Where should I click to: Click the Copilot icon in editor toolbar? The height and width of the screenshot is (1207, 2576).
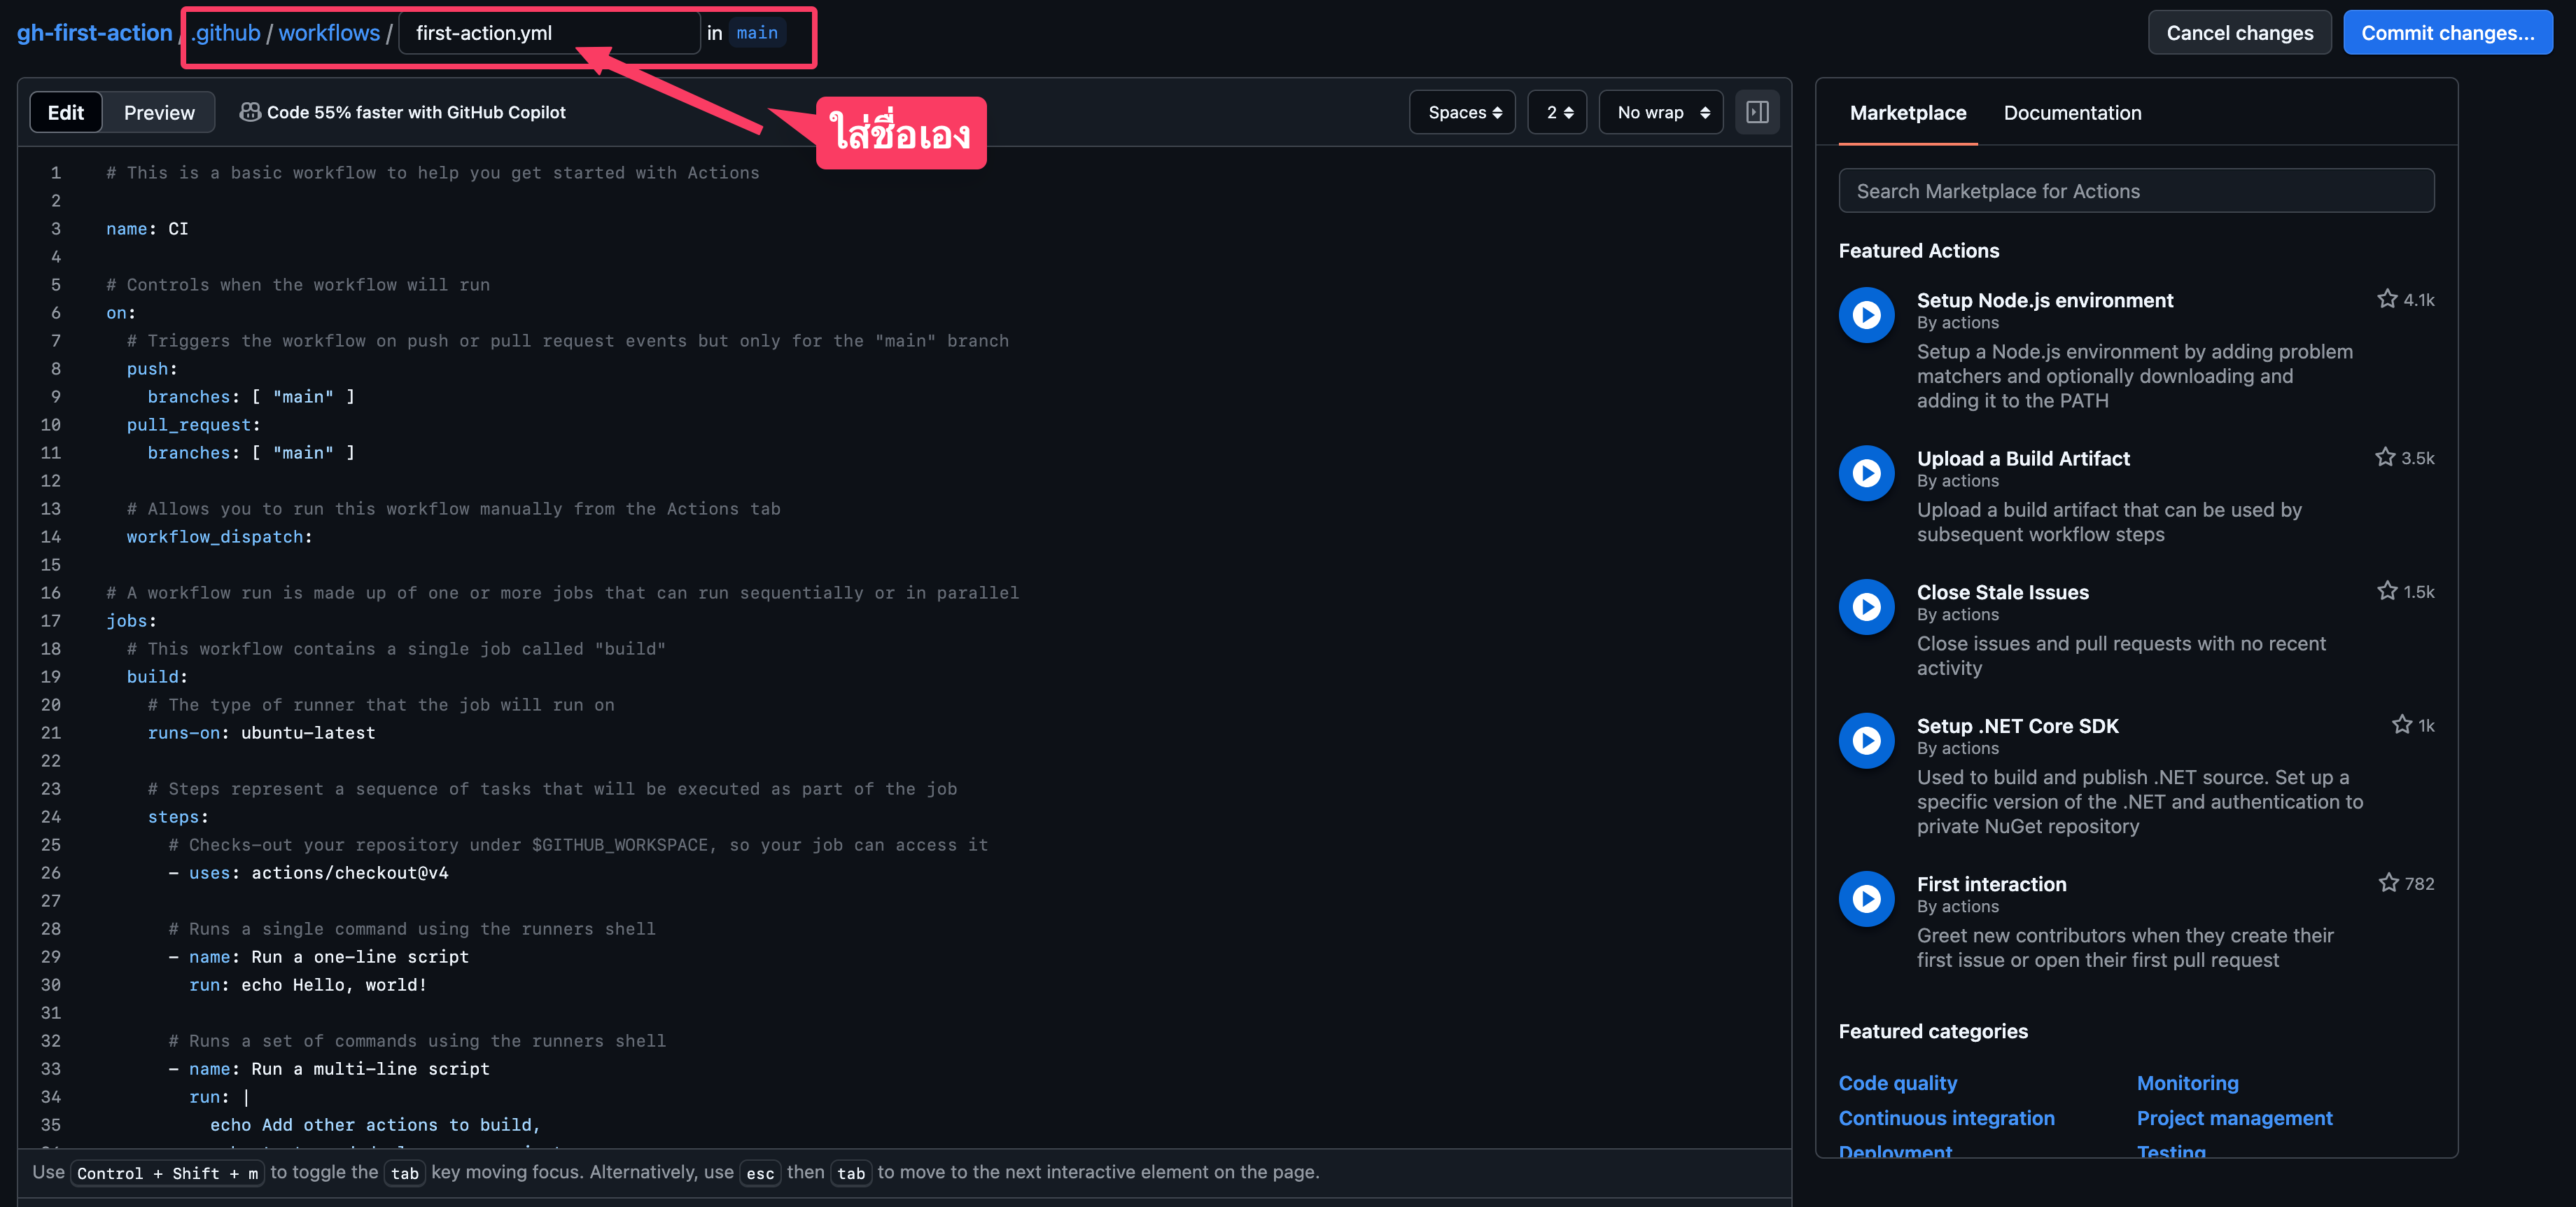pos(250,112)
